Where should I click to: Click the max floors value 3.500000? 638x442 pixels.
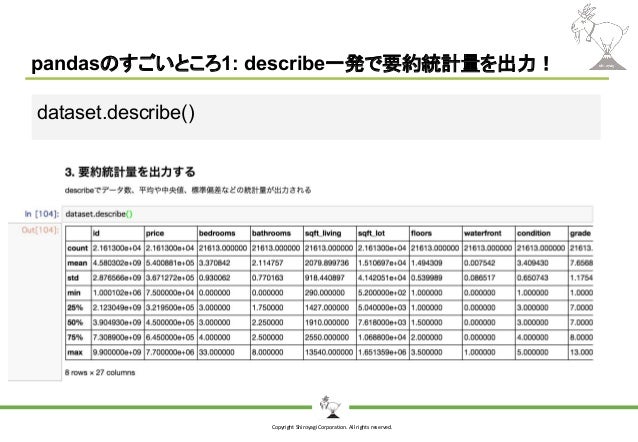(426, 352)
